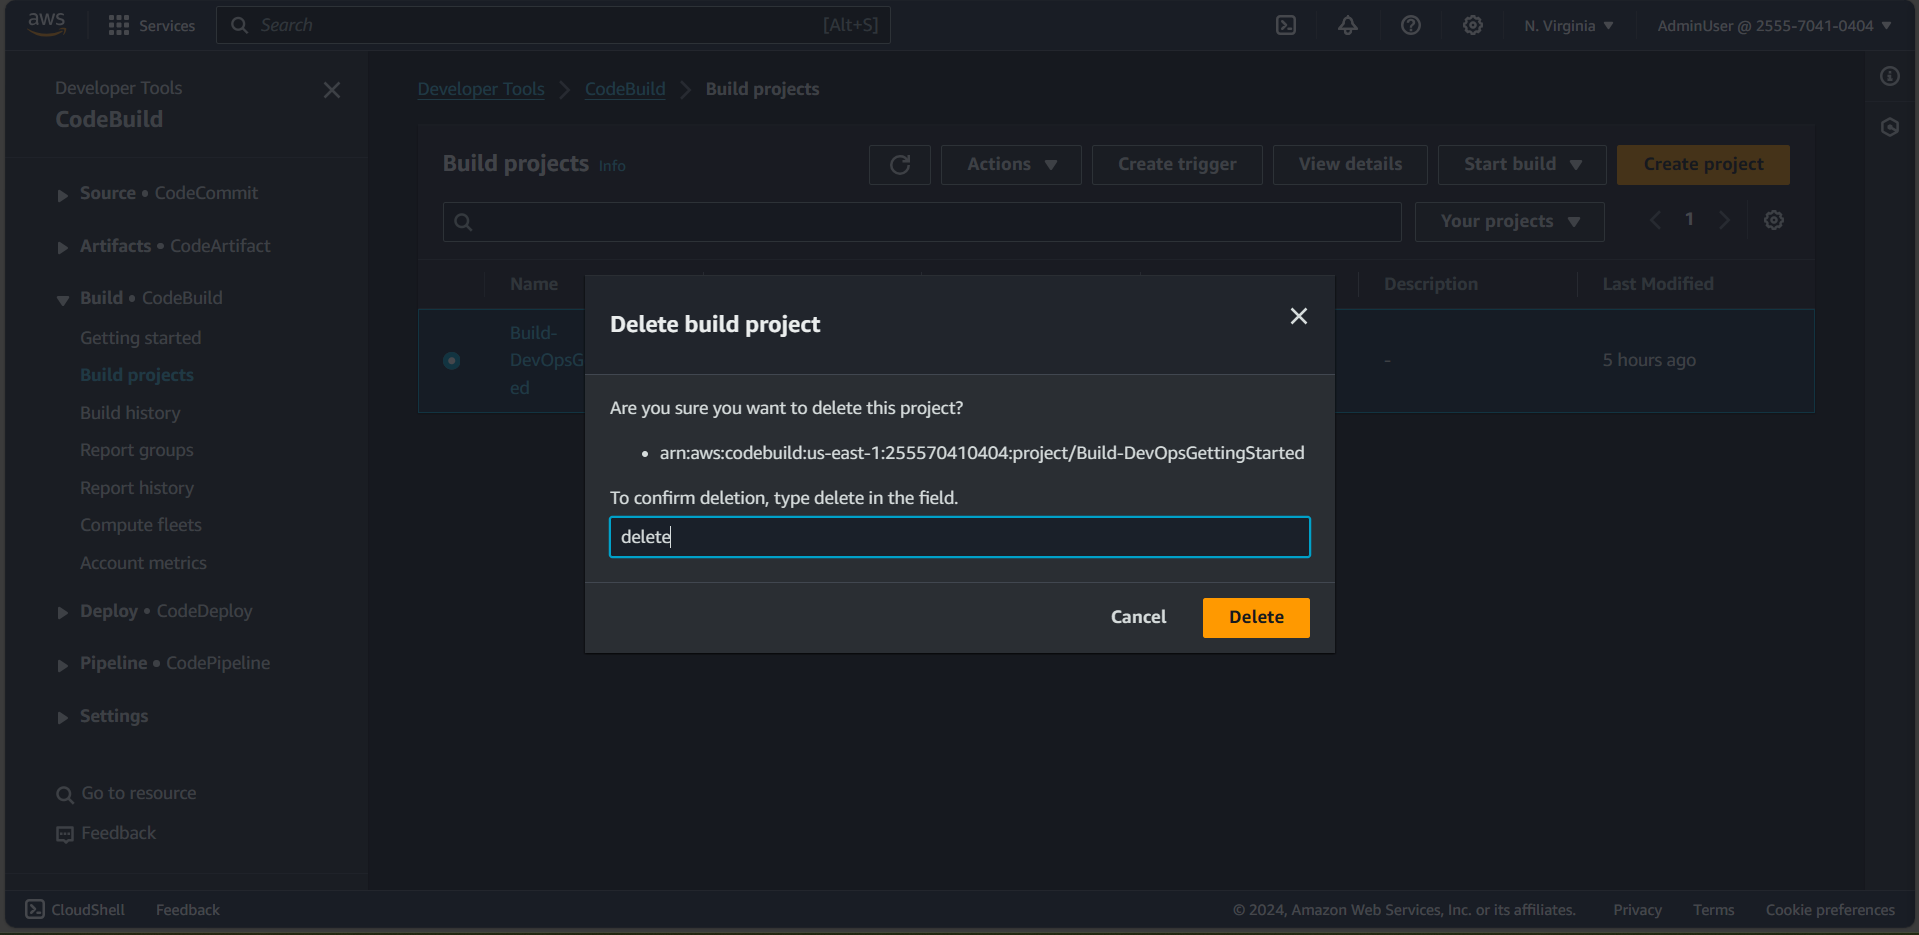
Task: Click the Feedback item in the sidebar
Action: [x=106, y=833]
